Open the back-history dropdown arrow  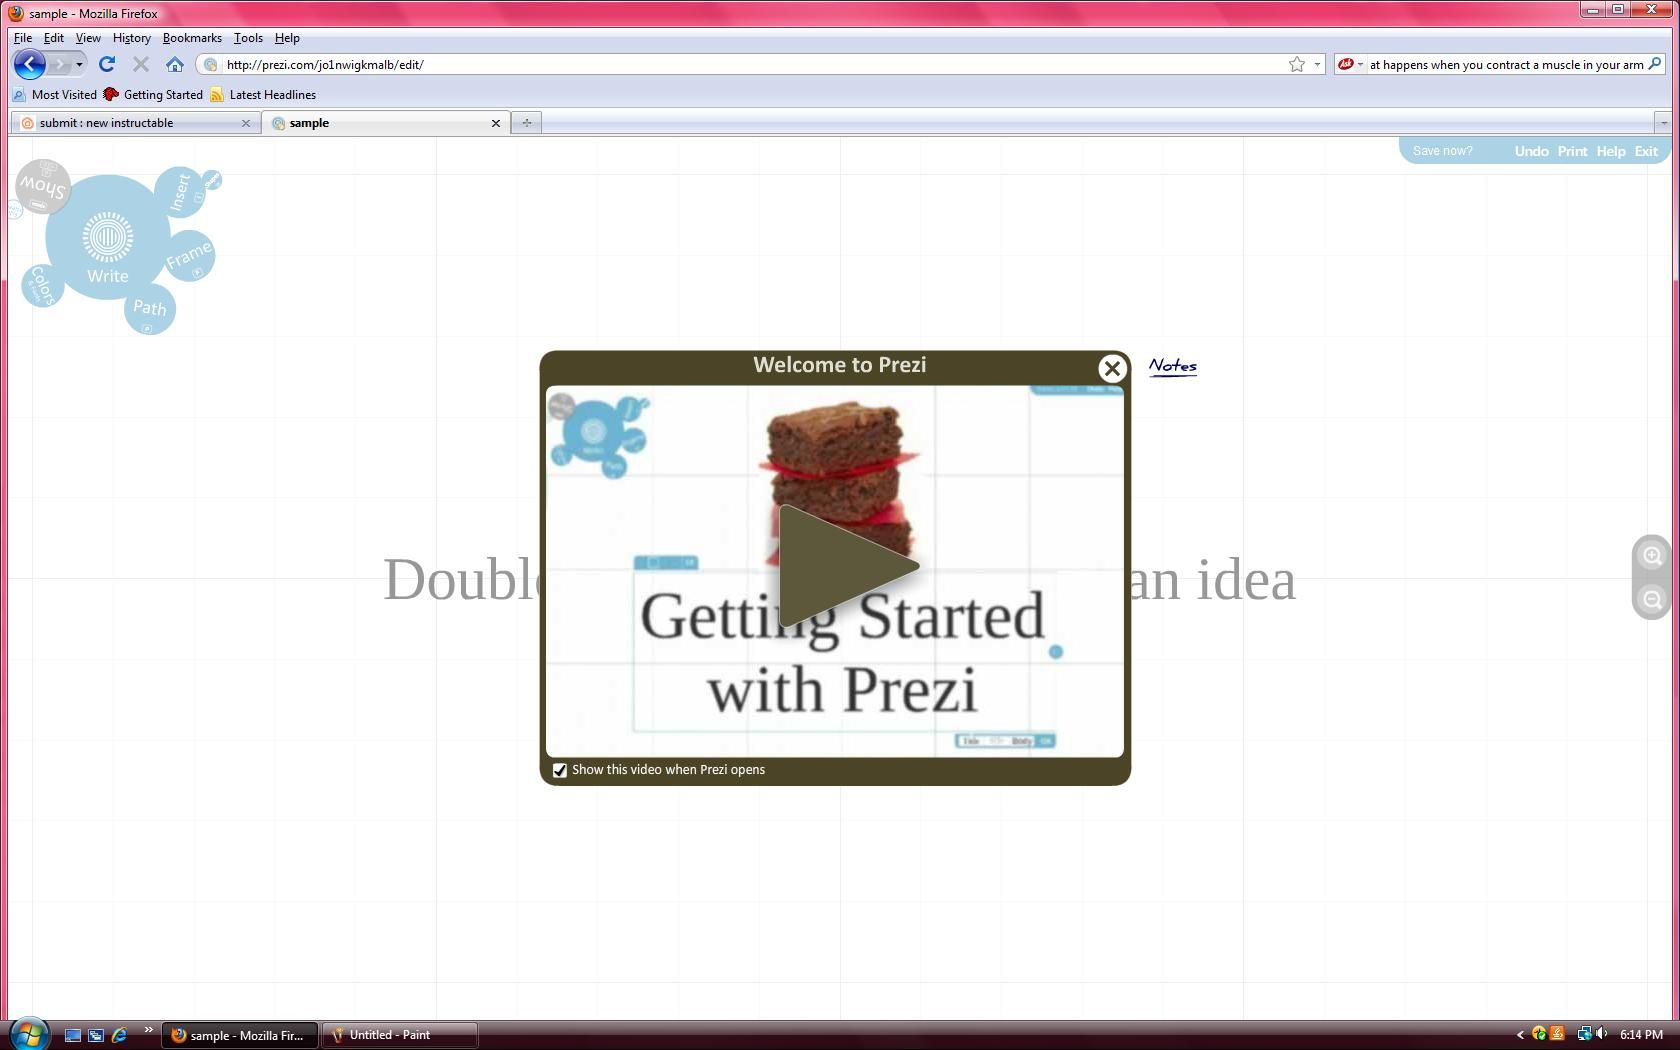click(x=80, y=64)
